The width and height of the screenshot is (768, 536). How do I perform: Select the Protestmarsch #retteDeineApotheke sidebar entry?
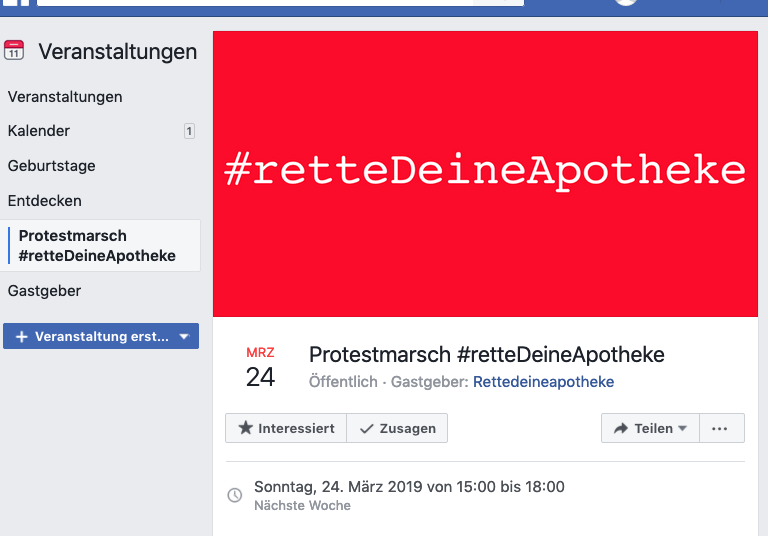coord(97,246)
